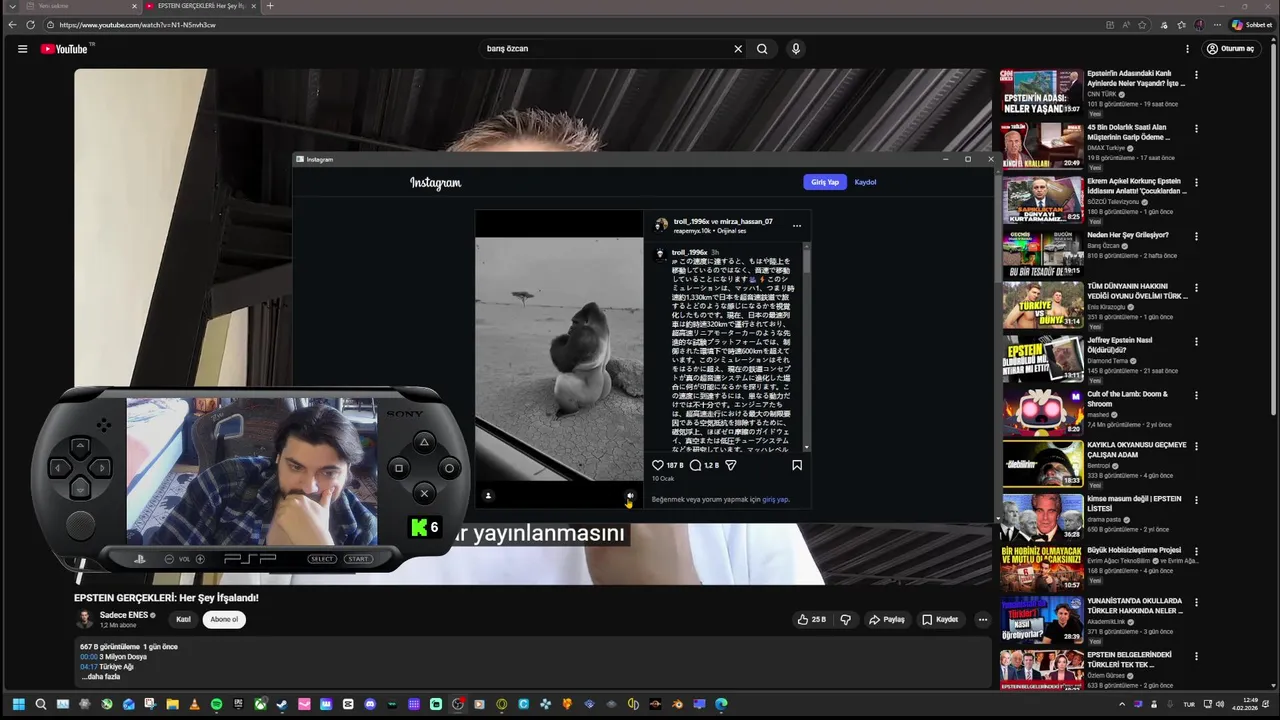The height and width of the screenshot is (720, 1280).
Task: Click the browser address bar URL
Action: click(138, 25)
